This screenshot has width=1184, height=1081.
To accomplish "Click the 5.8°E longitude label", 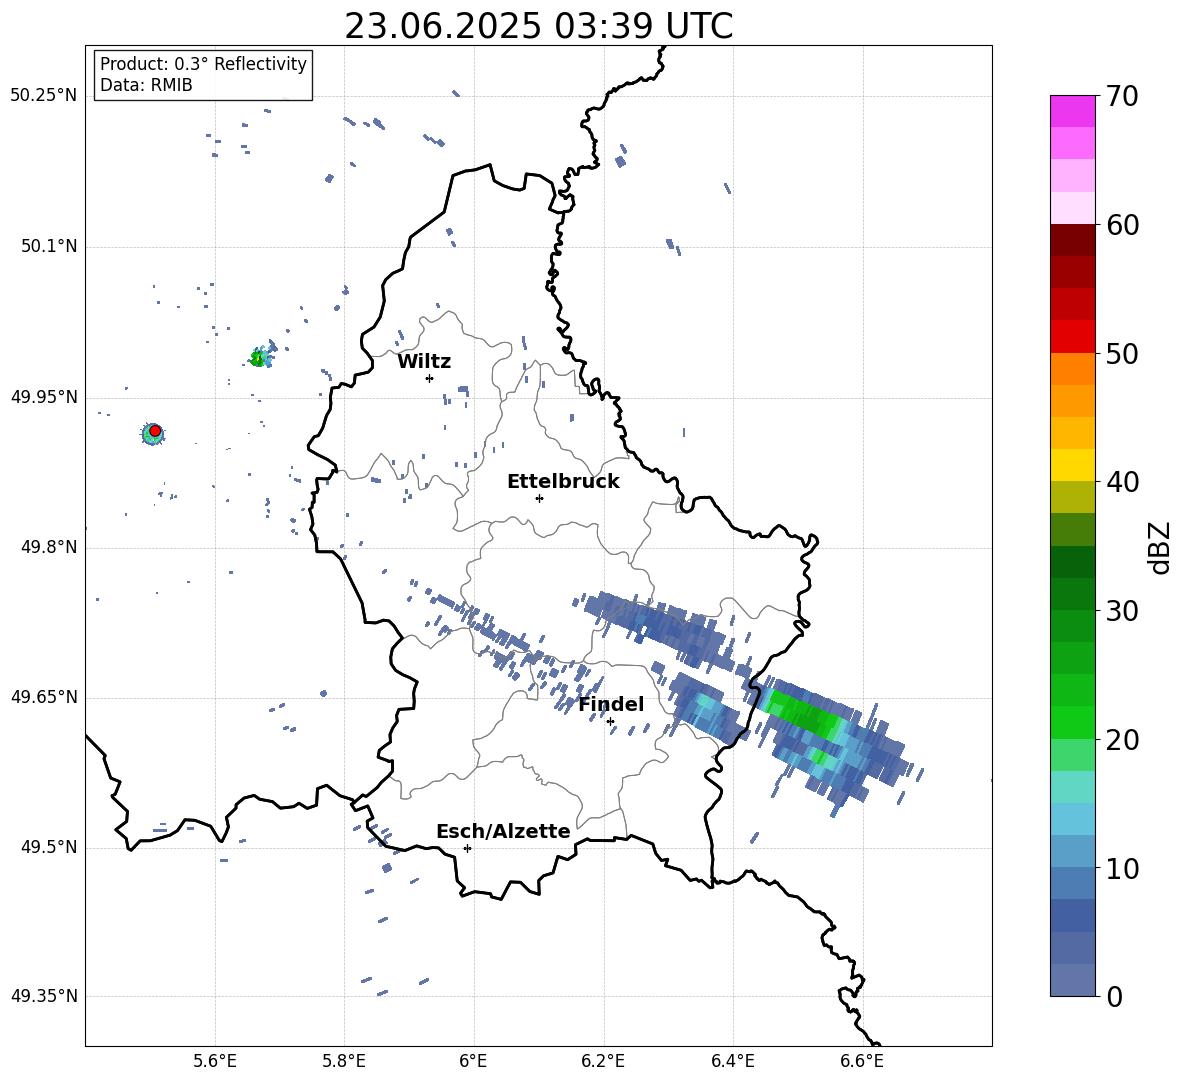I will 344,1061.
